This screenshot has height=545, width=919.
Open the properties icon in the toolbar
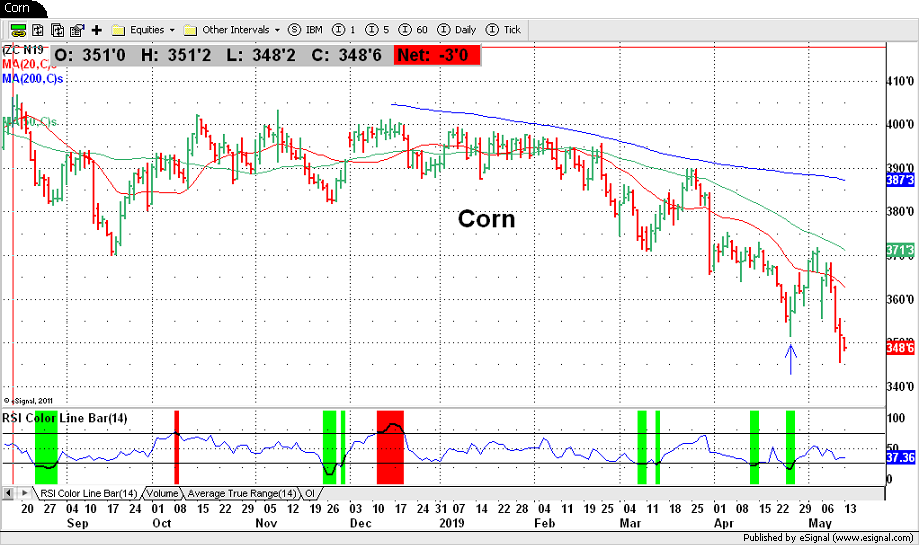(77, 30)
